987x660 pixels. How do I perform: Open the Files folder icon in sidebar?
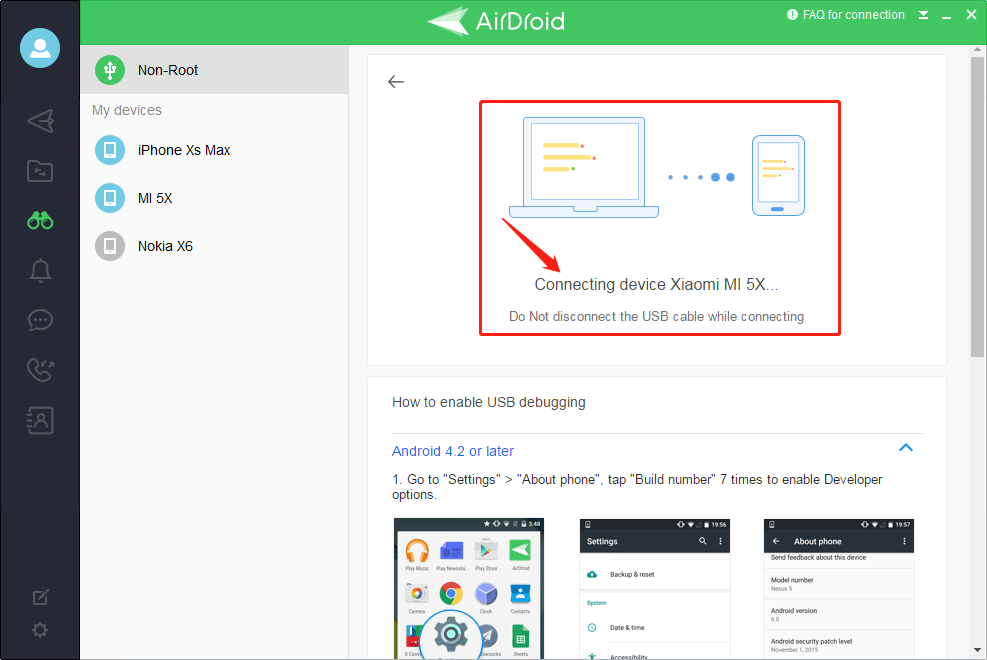click(x=40, y=171)
